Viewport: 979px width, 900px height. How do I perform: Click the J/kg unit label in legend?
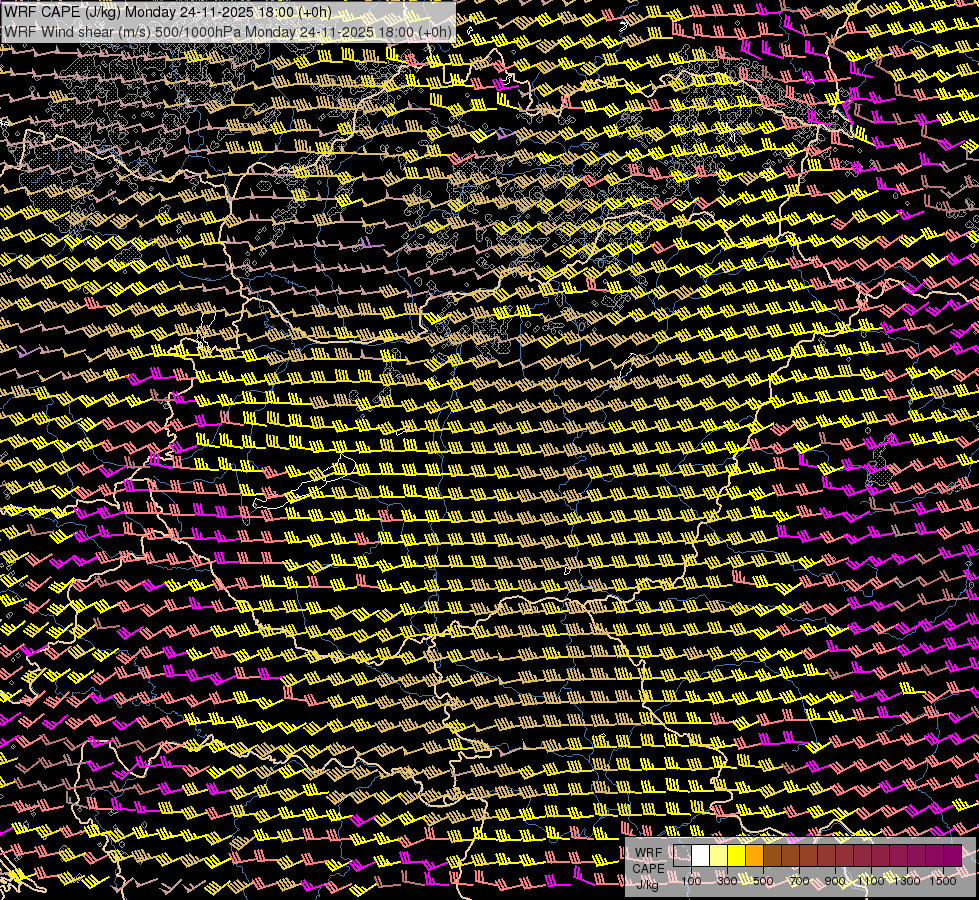pos(648,885)
